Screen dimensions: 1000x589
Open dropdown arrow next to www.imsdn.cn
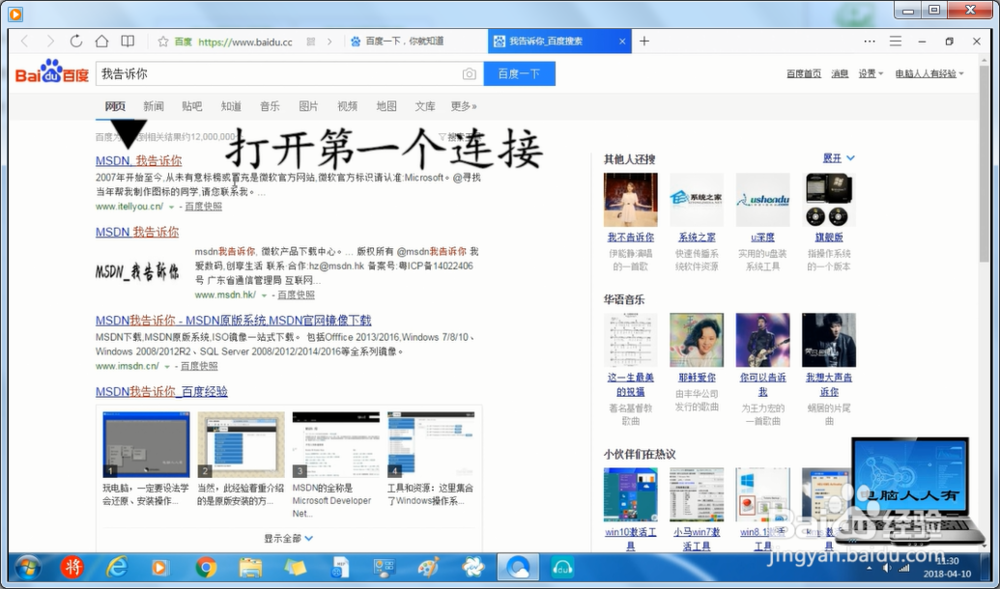point(167,367)
